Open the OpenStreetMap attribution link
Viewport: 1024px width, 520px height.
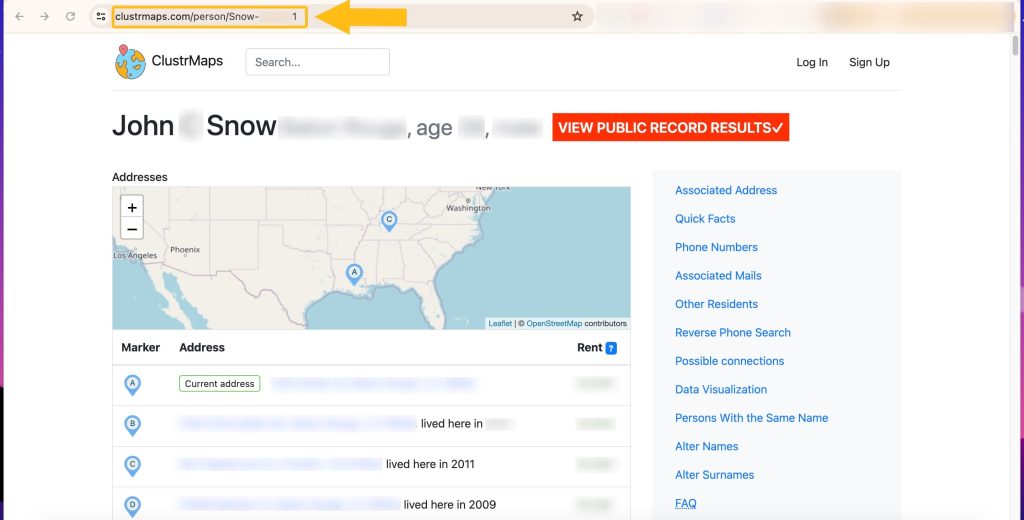pyautogui.click(x=554, y=323)
